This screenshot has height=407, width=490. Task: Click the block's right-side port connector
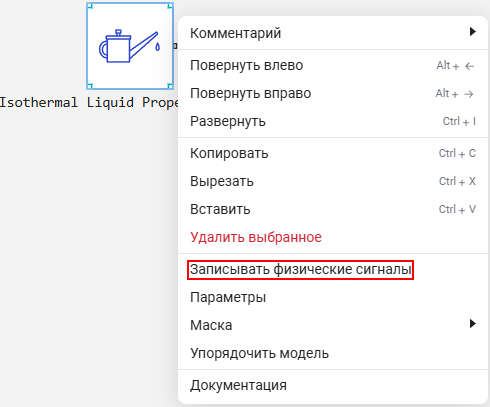click(x=175, y=46)
